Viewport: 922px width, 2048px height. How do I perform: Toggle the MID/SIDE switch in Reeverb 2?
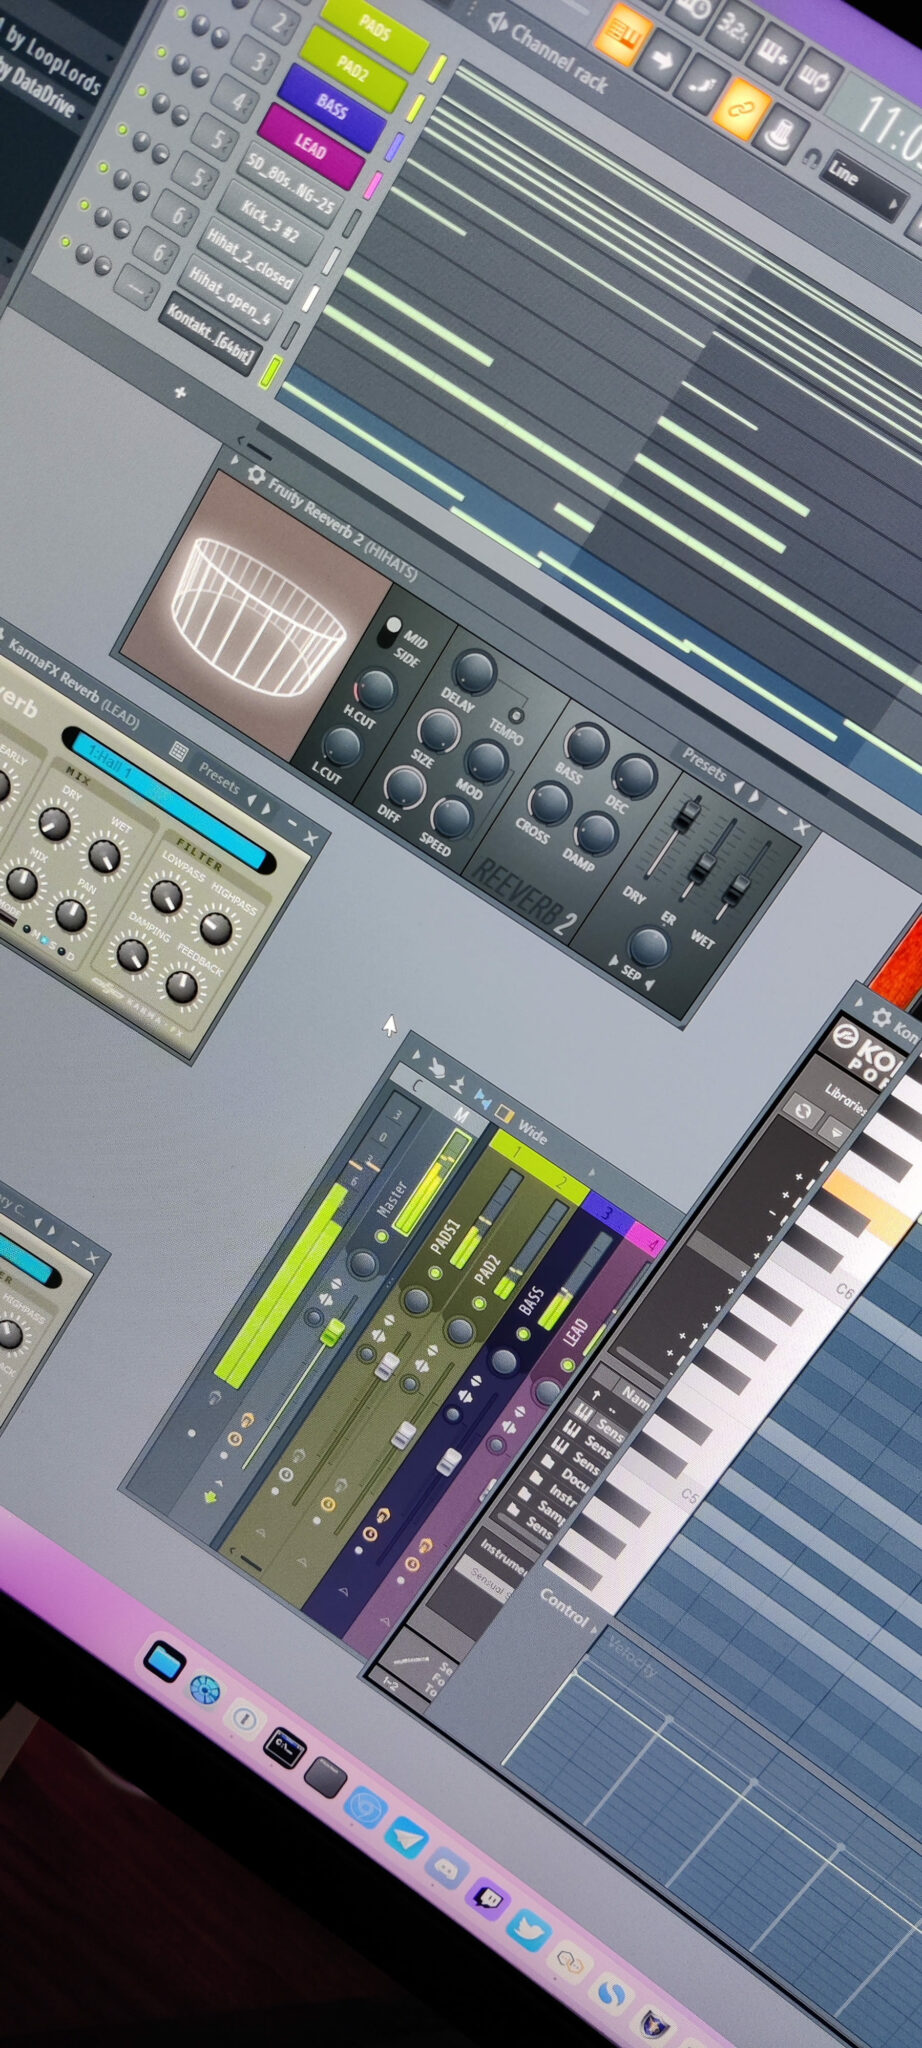[388, 632]
